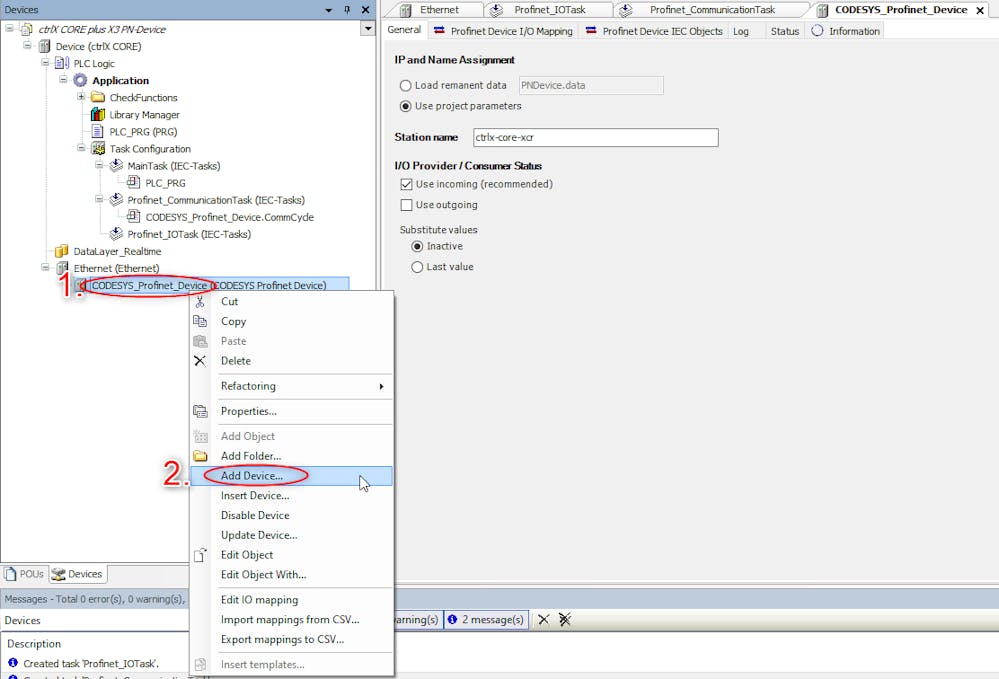Expand the CheckFunctions folder node
The width and height of the screenshot is (999, 679).
(x=81, y=97)
